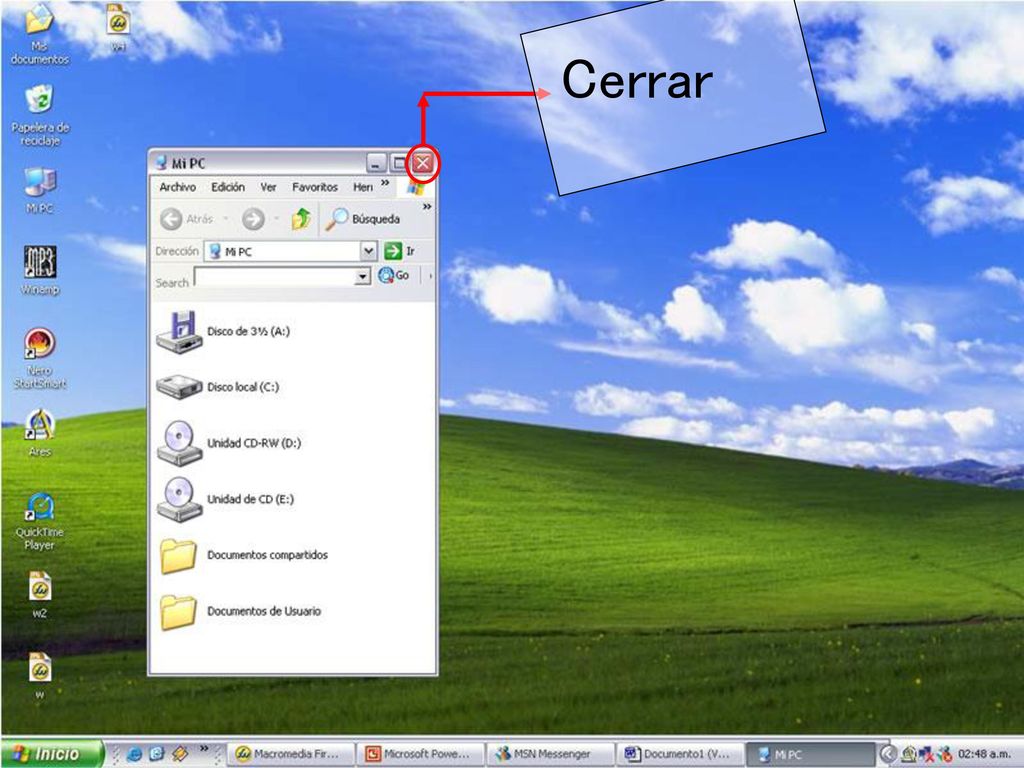Image resolution: width=1024 pixels, height=768 pixels.
Task: Switch to MSN Messenger taskbar button
Action: pos(551,754)
